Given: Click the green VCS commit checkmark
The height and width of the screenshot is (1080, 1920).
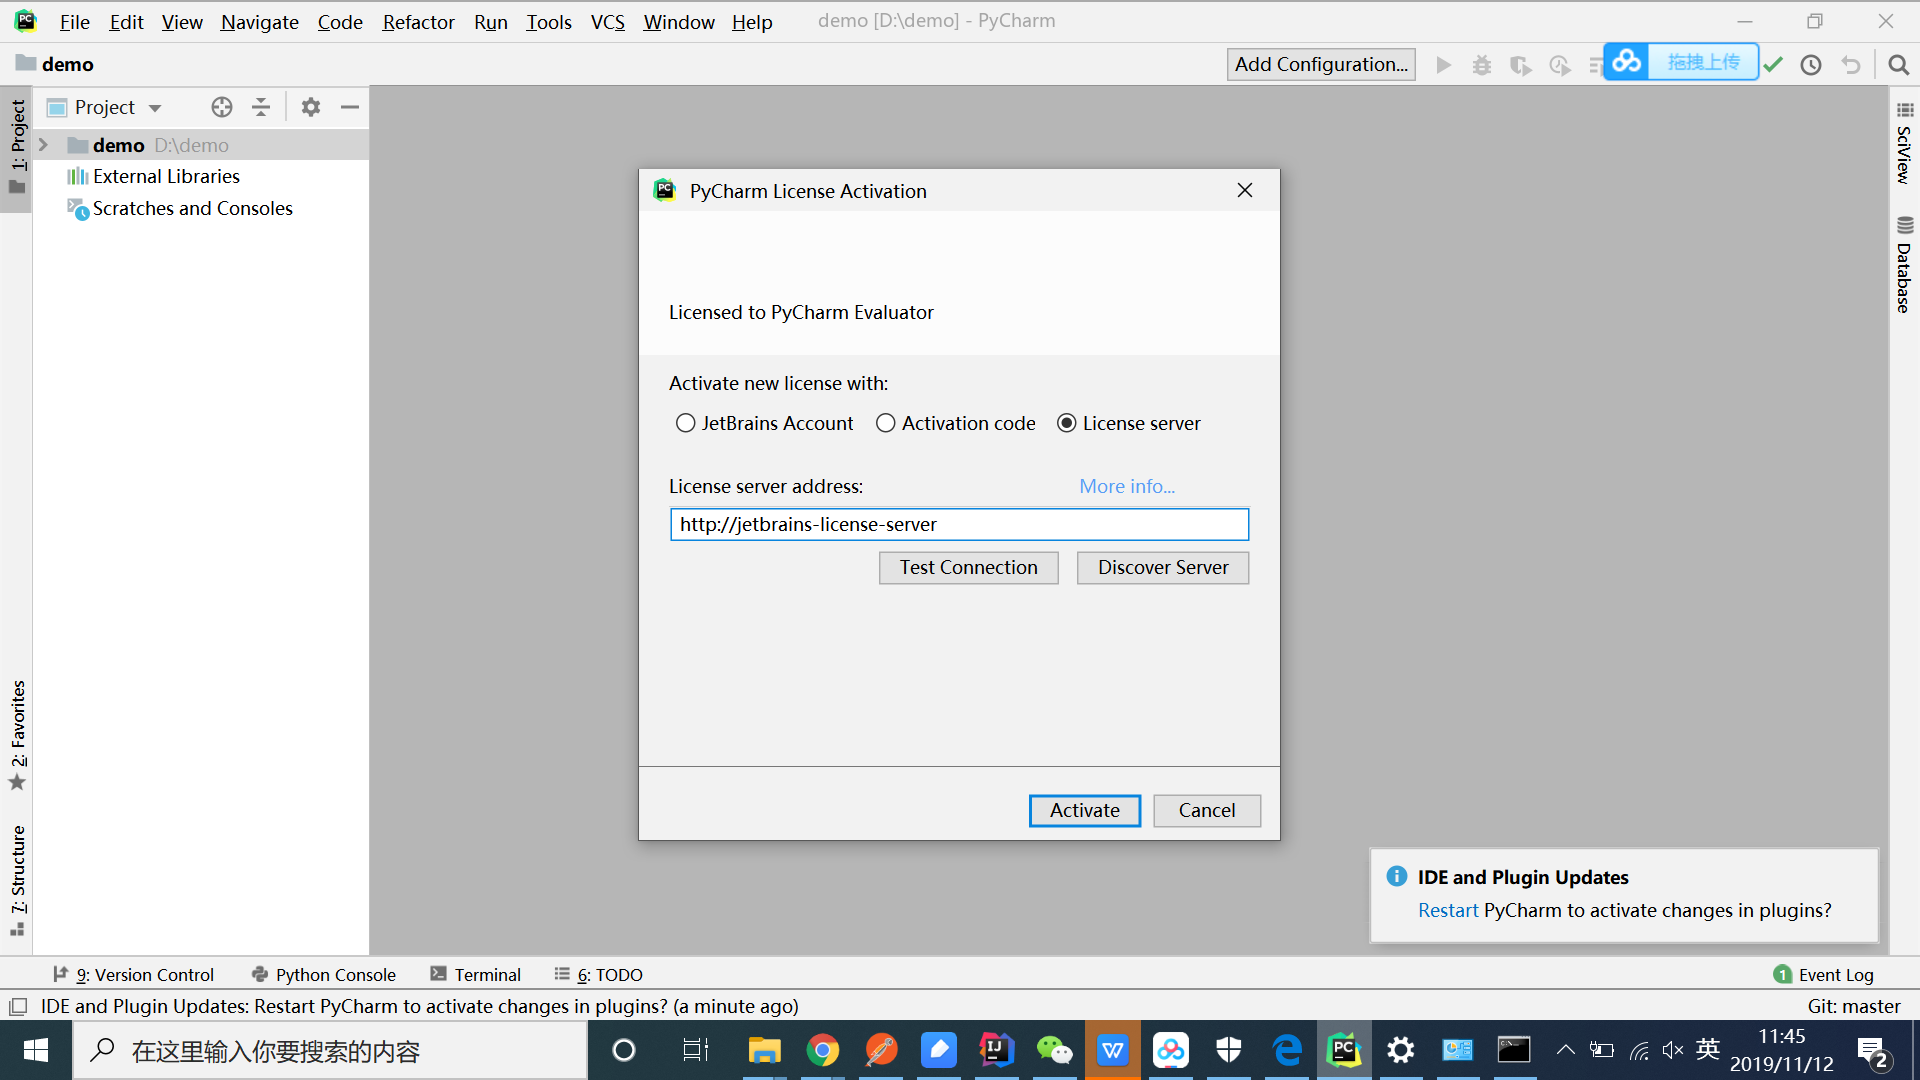Looking at the screenshot, I should tap(1773, 65).
